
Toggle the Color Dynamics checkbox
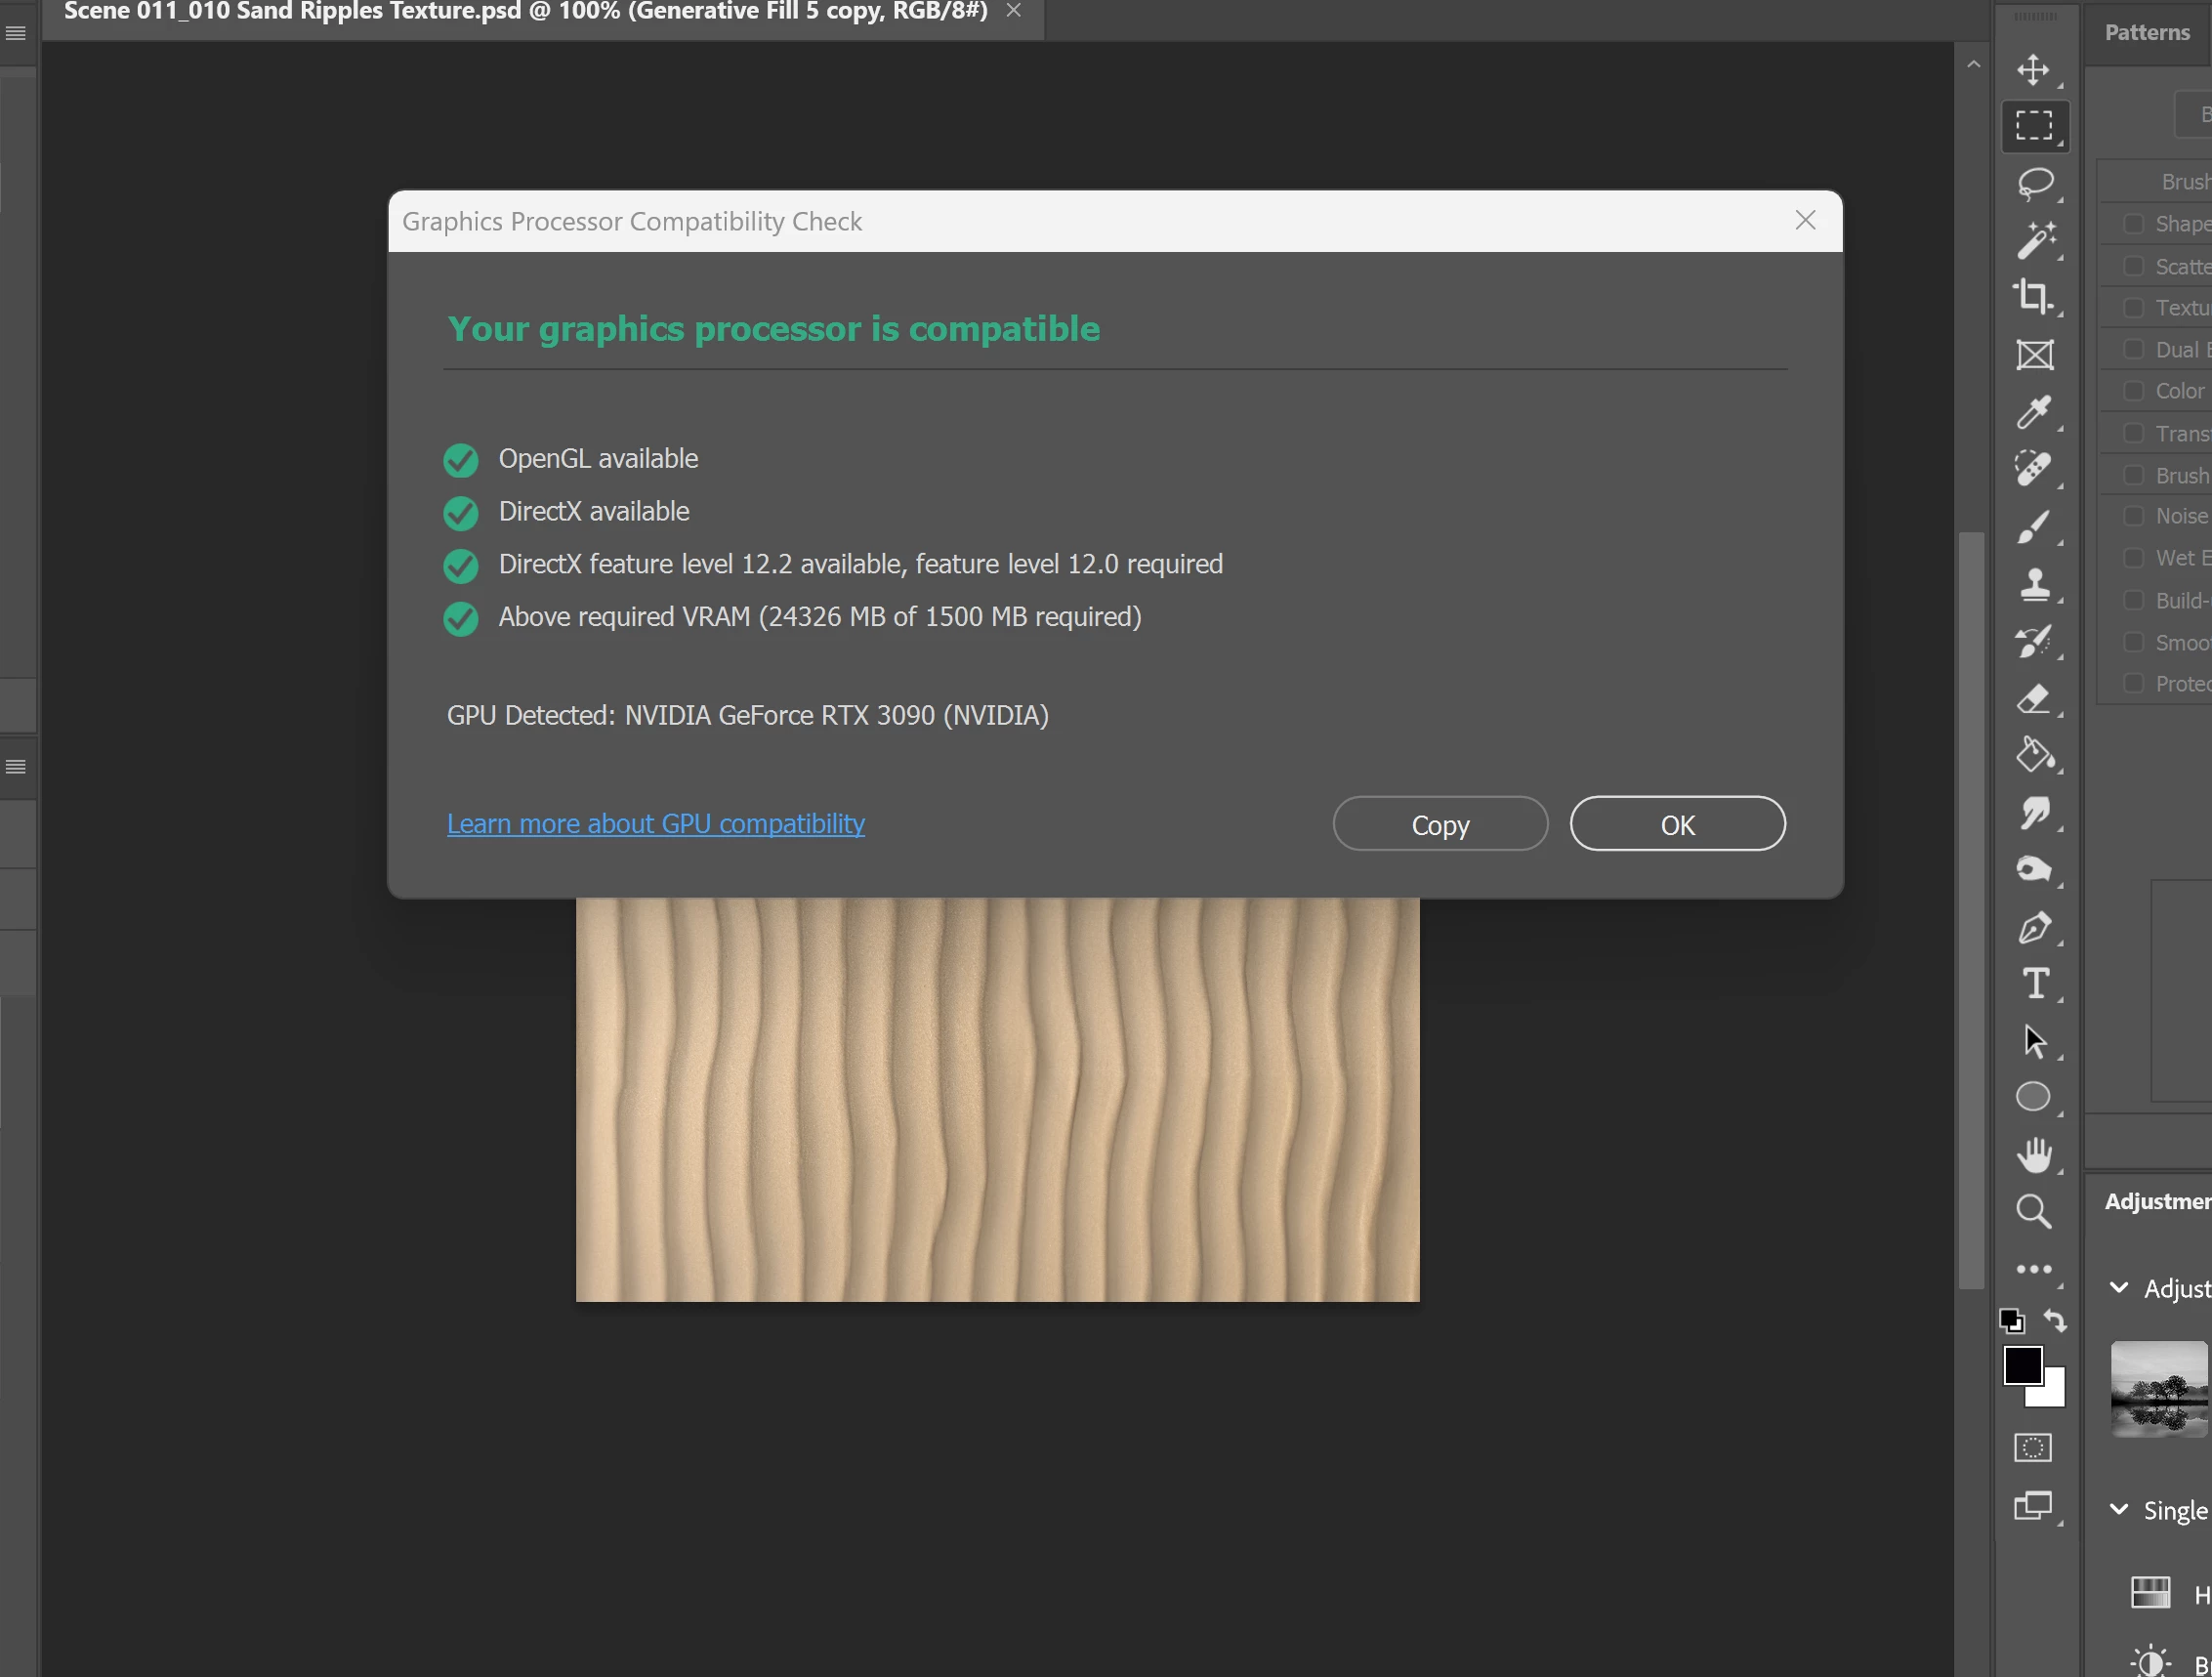2133,391
